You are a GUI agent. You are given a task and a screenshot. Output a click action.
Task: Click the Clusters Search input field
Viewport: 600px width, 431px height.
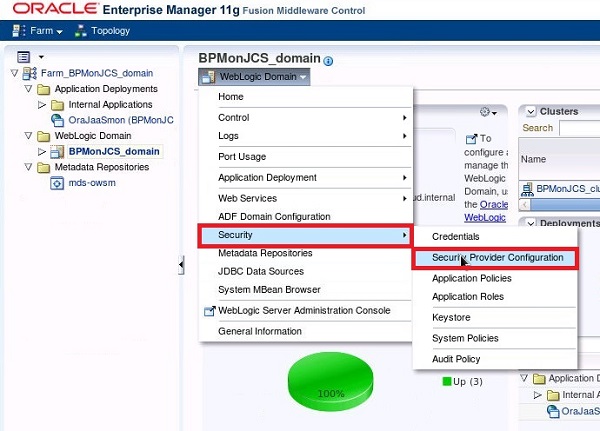(x=579, y=128)
